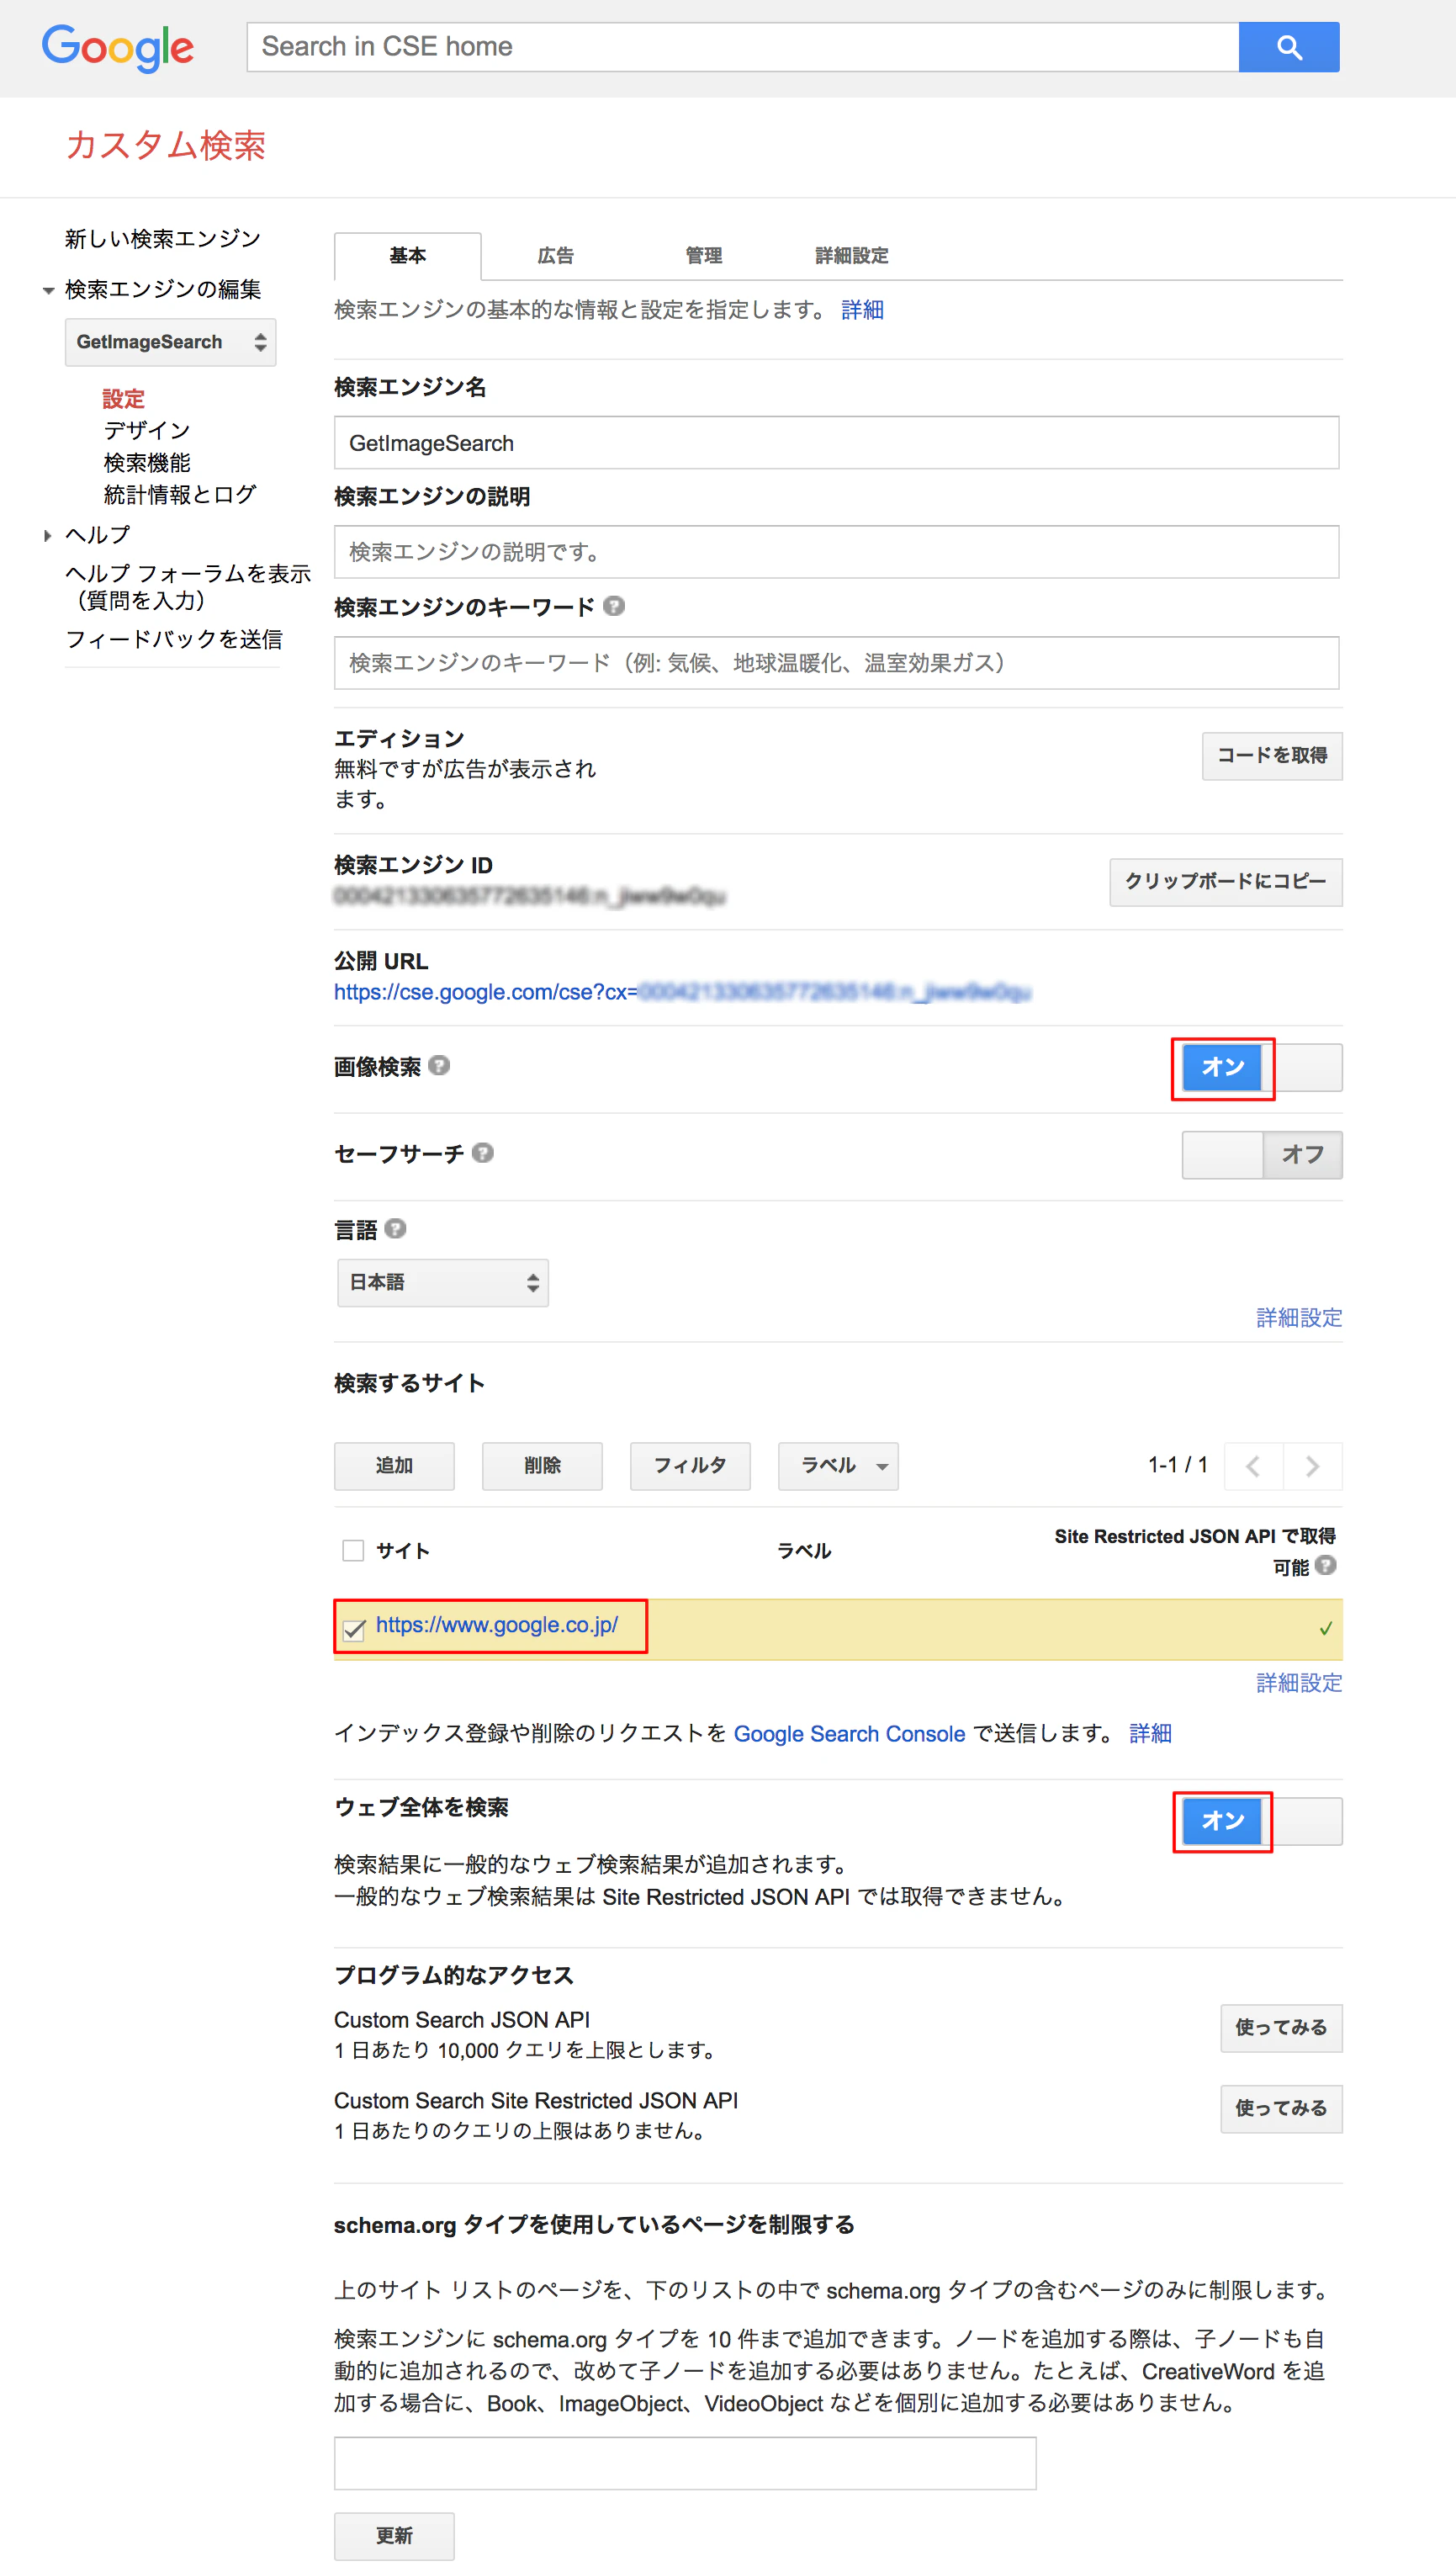
Task: Switch セーフサーチ from オフ to on
Action: pos(1222,1154)
